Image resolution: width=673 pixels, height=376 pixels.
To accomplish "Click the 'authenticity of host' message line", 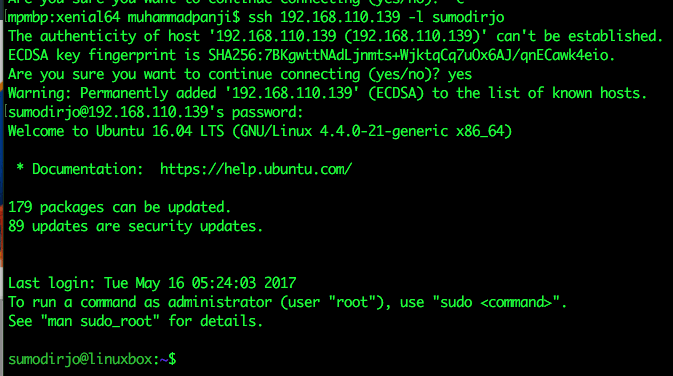I will 336,36.
